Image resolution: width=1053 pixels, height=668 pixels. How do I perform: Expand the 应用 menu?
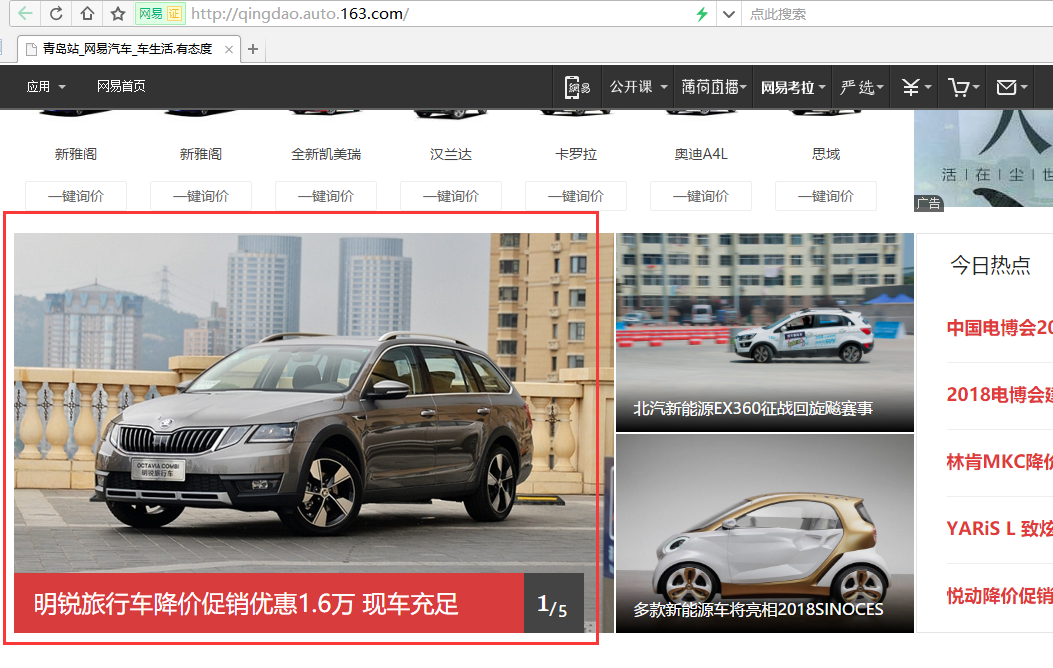pyautogui.click(x=46, y=87)
